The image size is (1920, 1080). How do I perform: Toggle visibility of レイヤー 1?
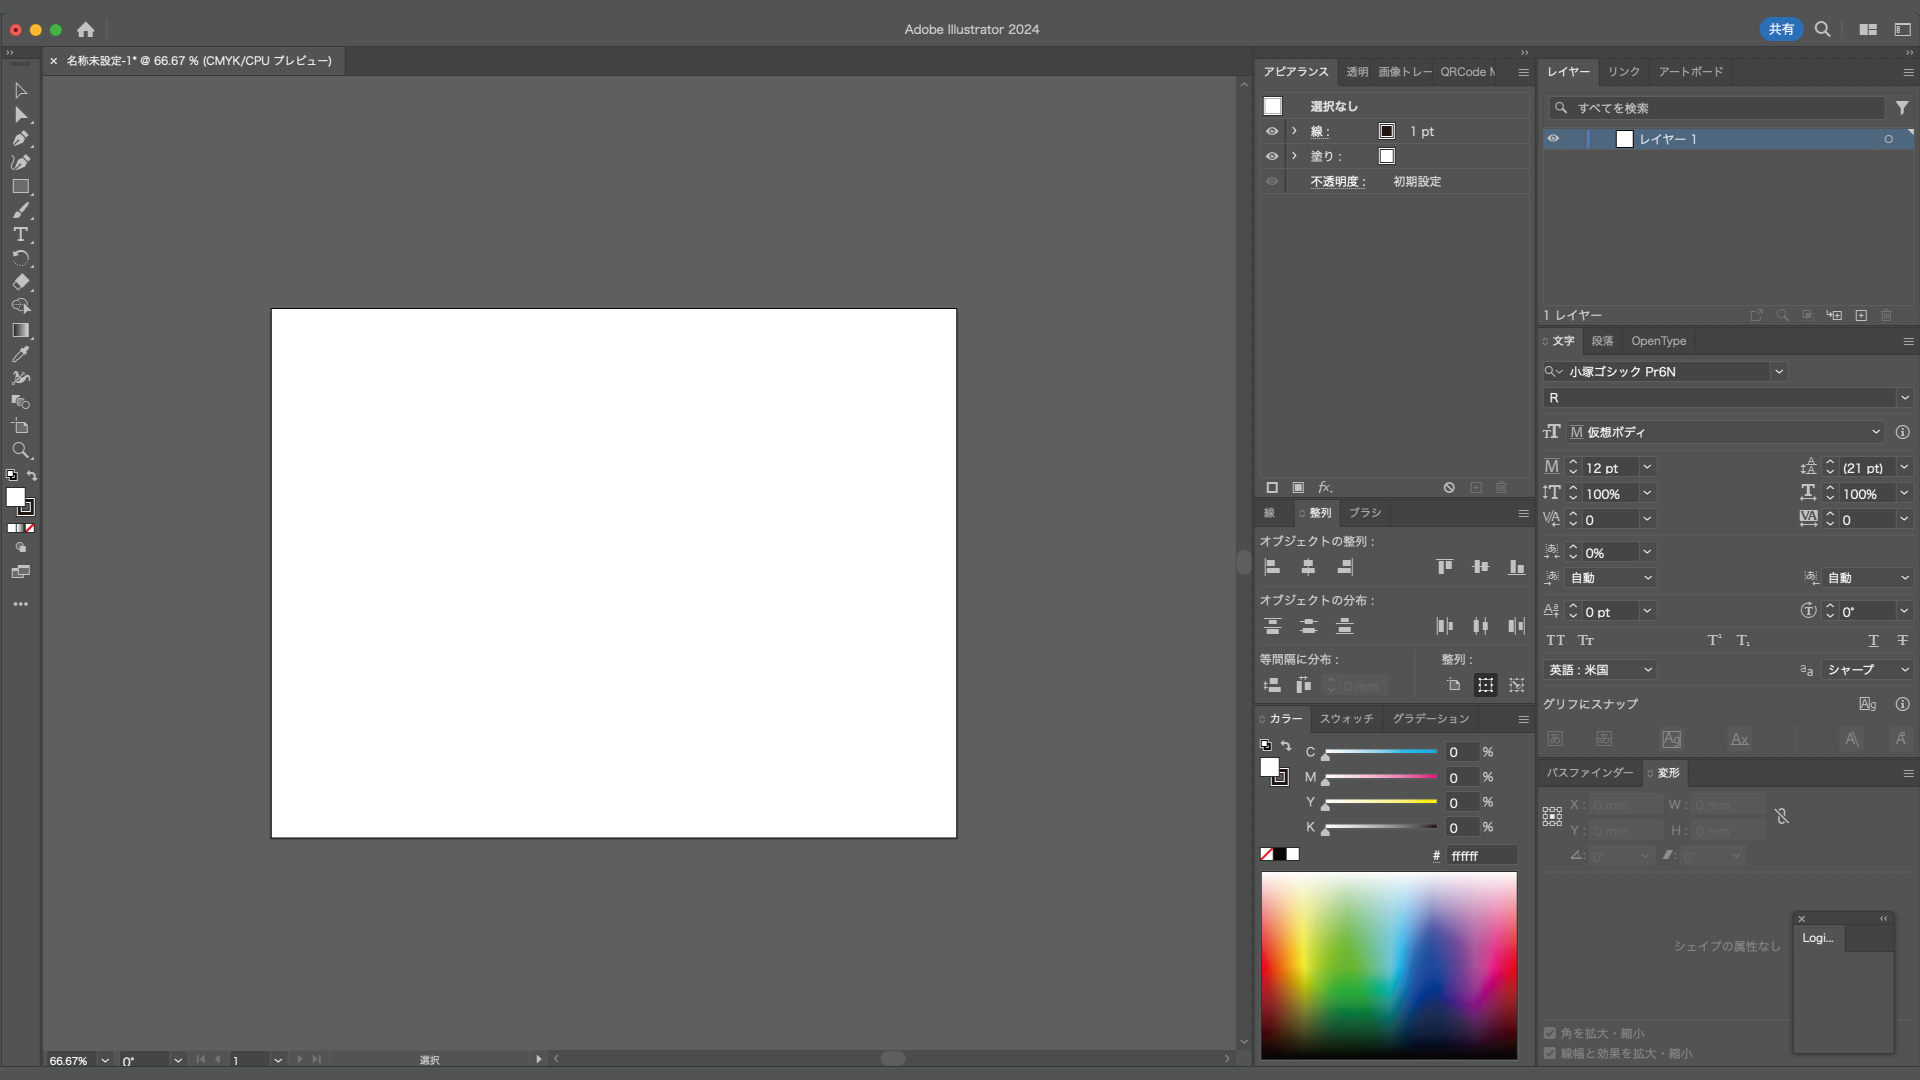(x=1553, y=139)
